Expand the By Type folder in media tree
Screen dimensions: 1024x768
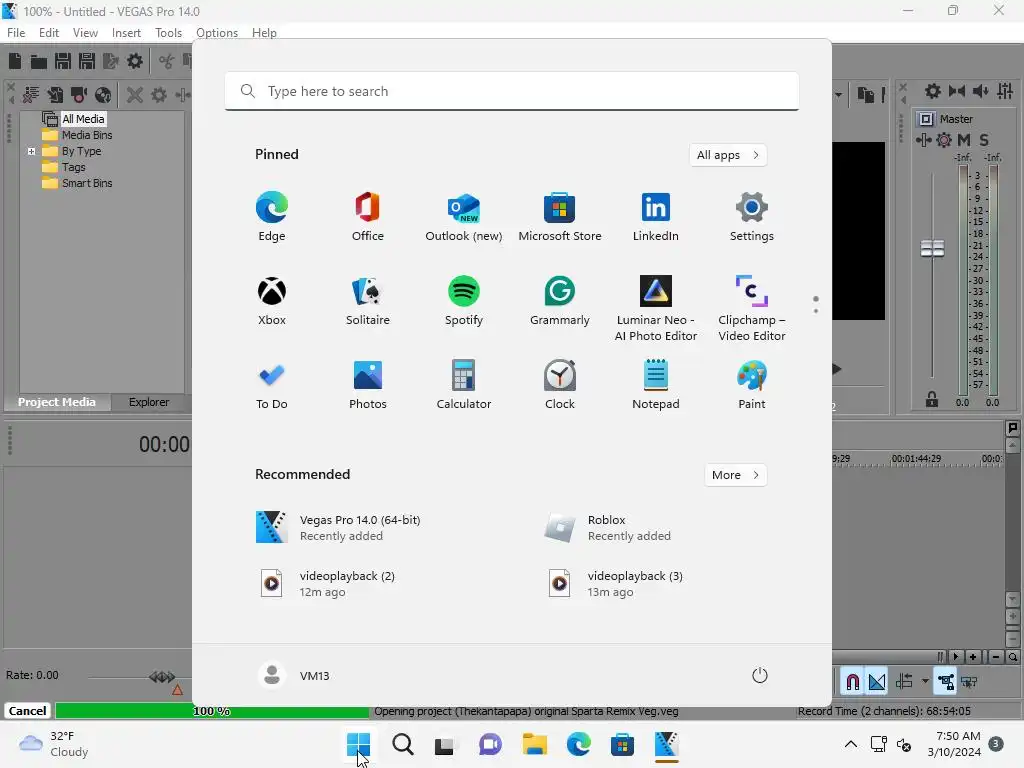coord(31,152)
